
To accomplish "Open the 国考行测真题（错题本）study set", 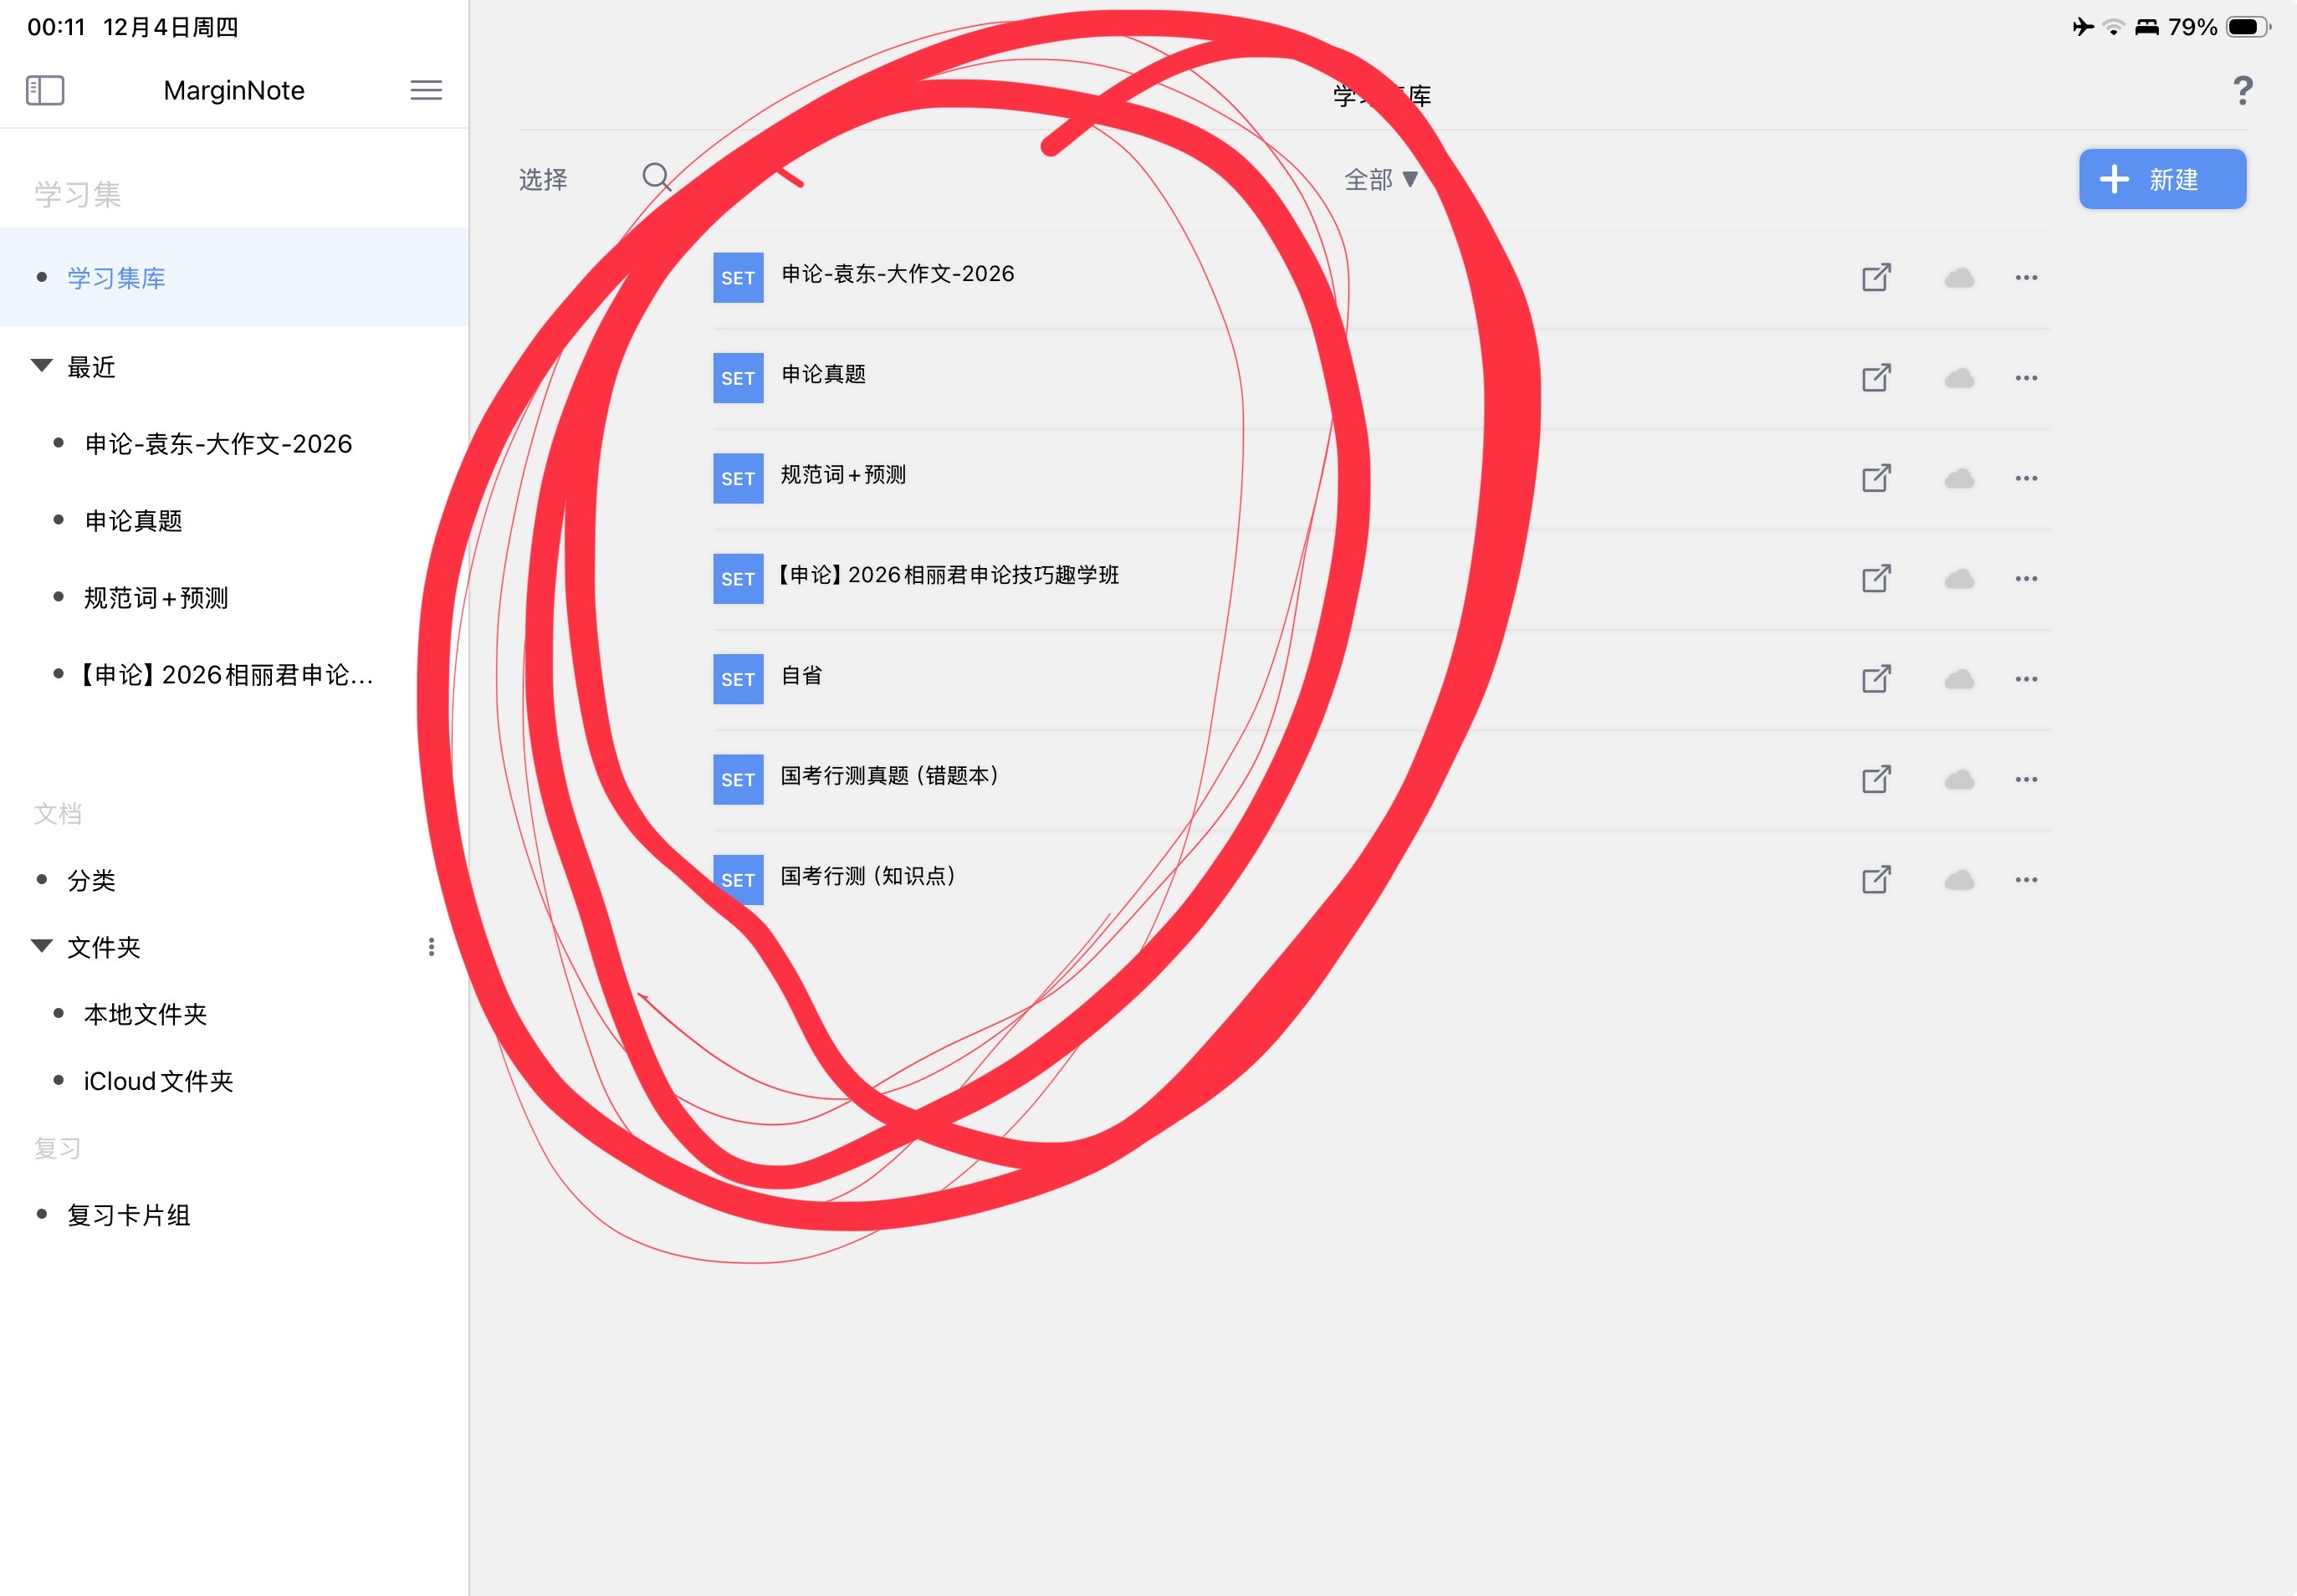I will pyautogui.click(x=889, y=777).
